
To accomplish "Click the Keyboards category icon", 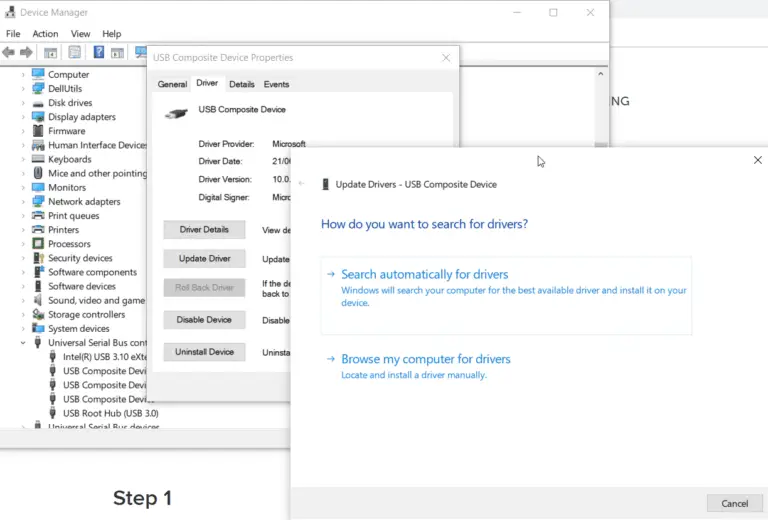I will pyautogui.click(x=38, y=159).
